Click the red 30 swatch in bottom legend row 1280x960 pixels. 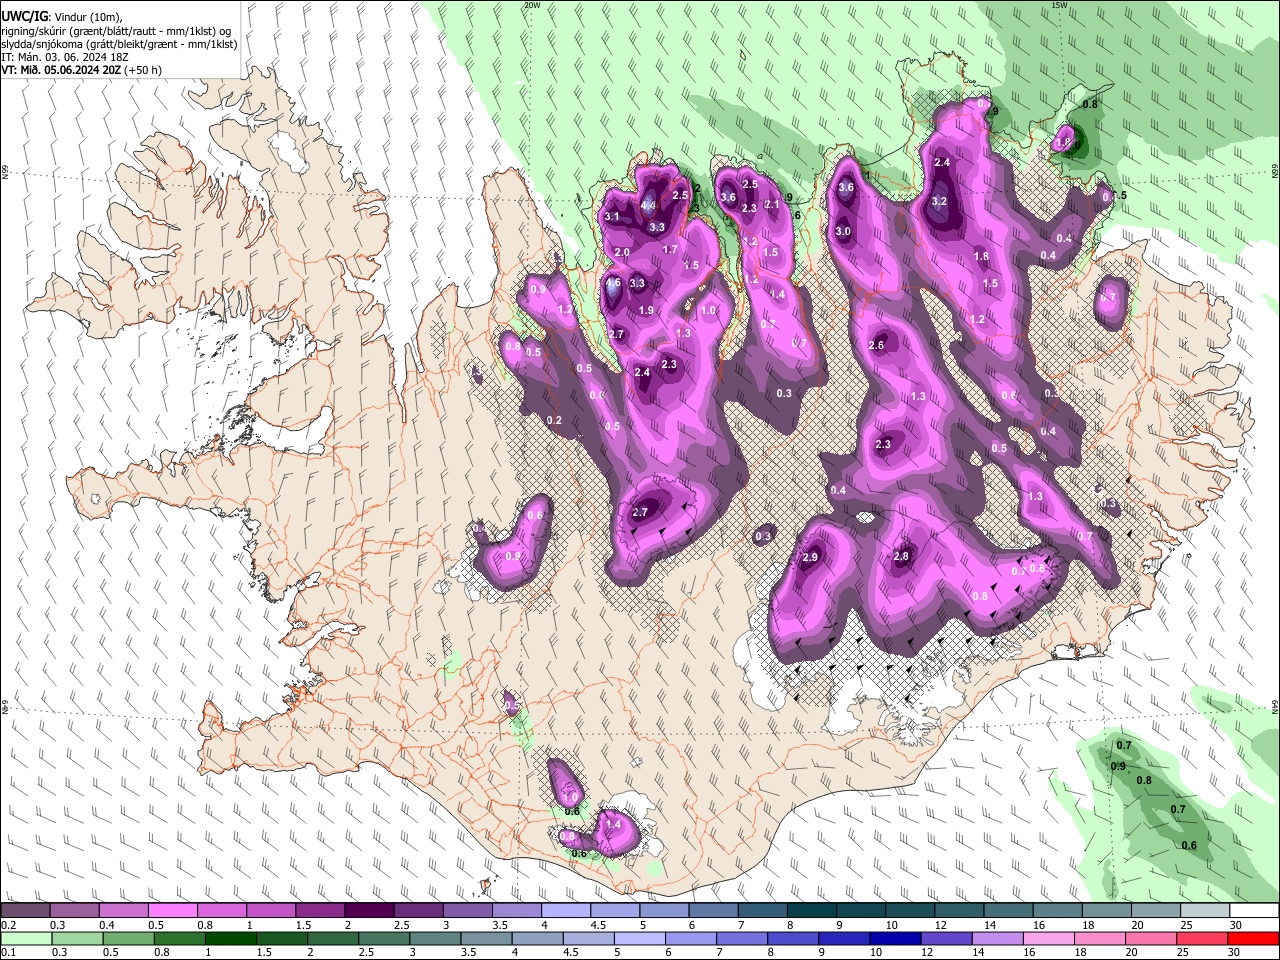[x=1255, y=938]
